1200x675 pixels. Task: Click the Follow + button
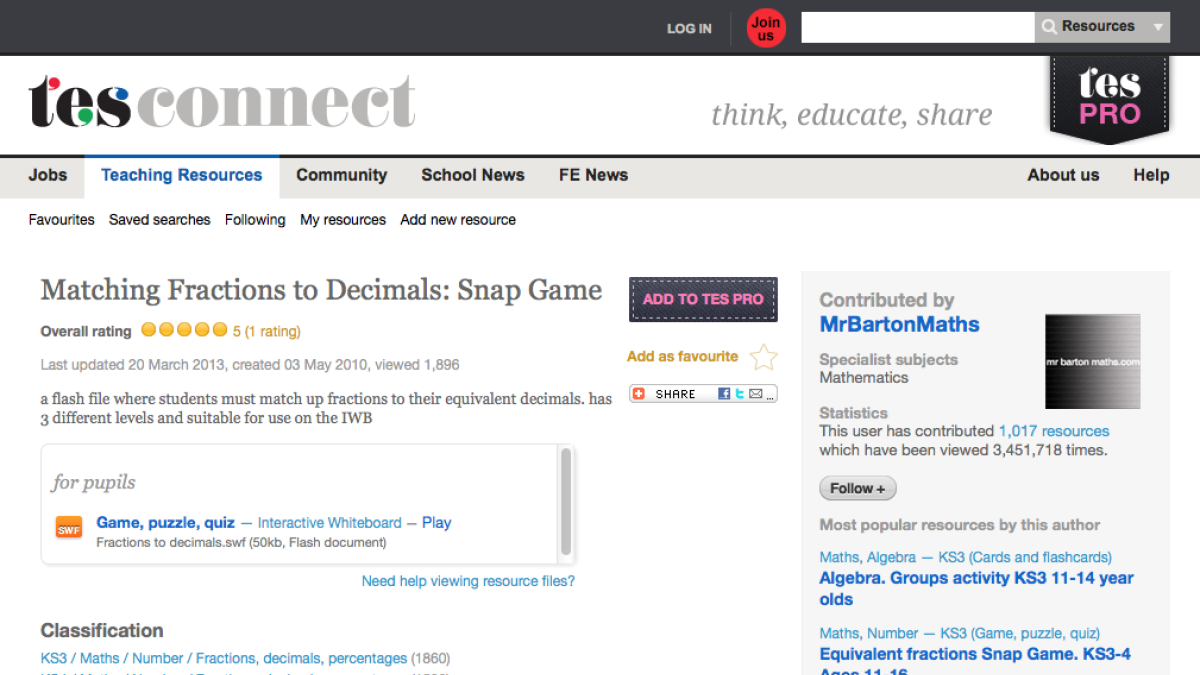tap(857, 488)
